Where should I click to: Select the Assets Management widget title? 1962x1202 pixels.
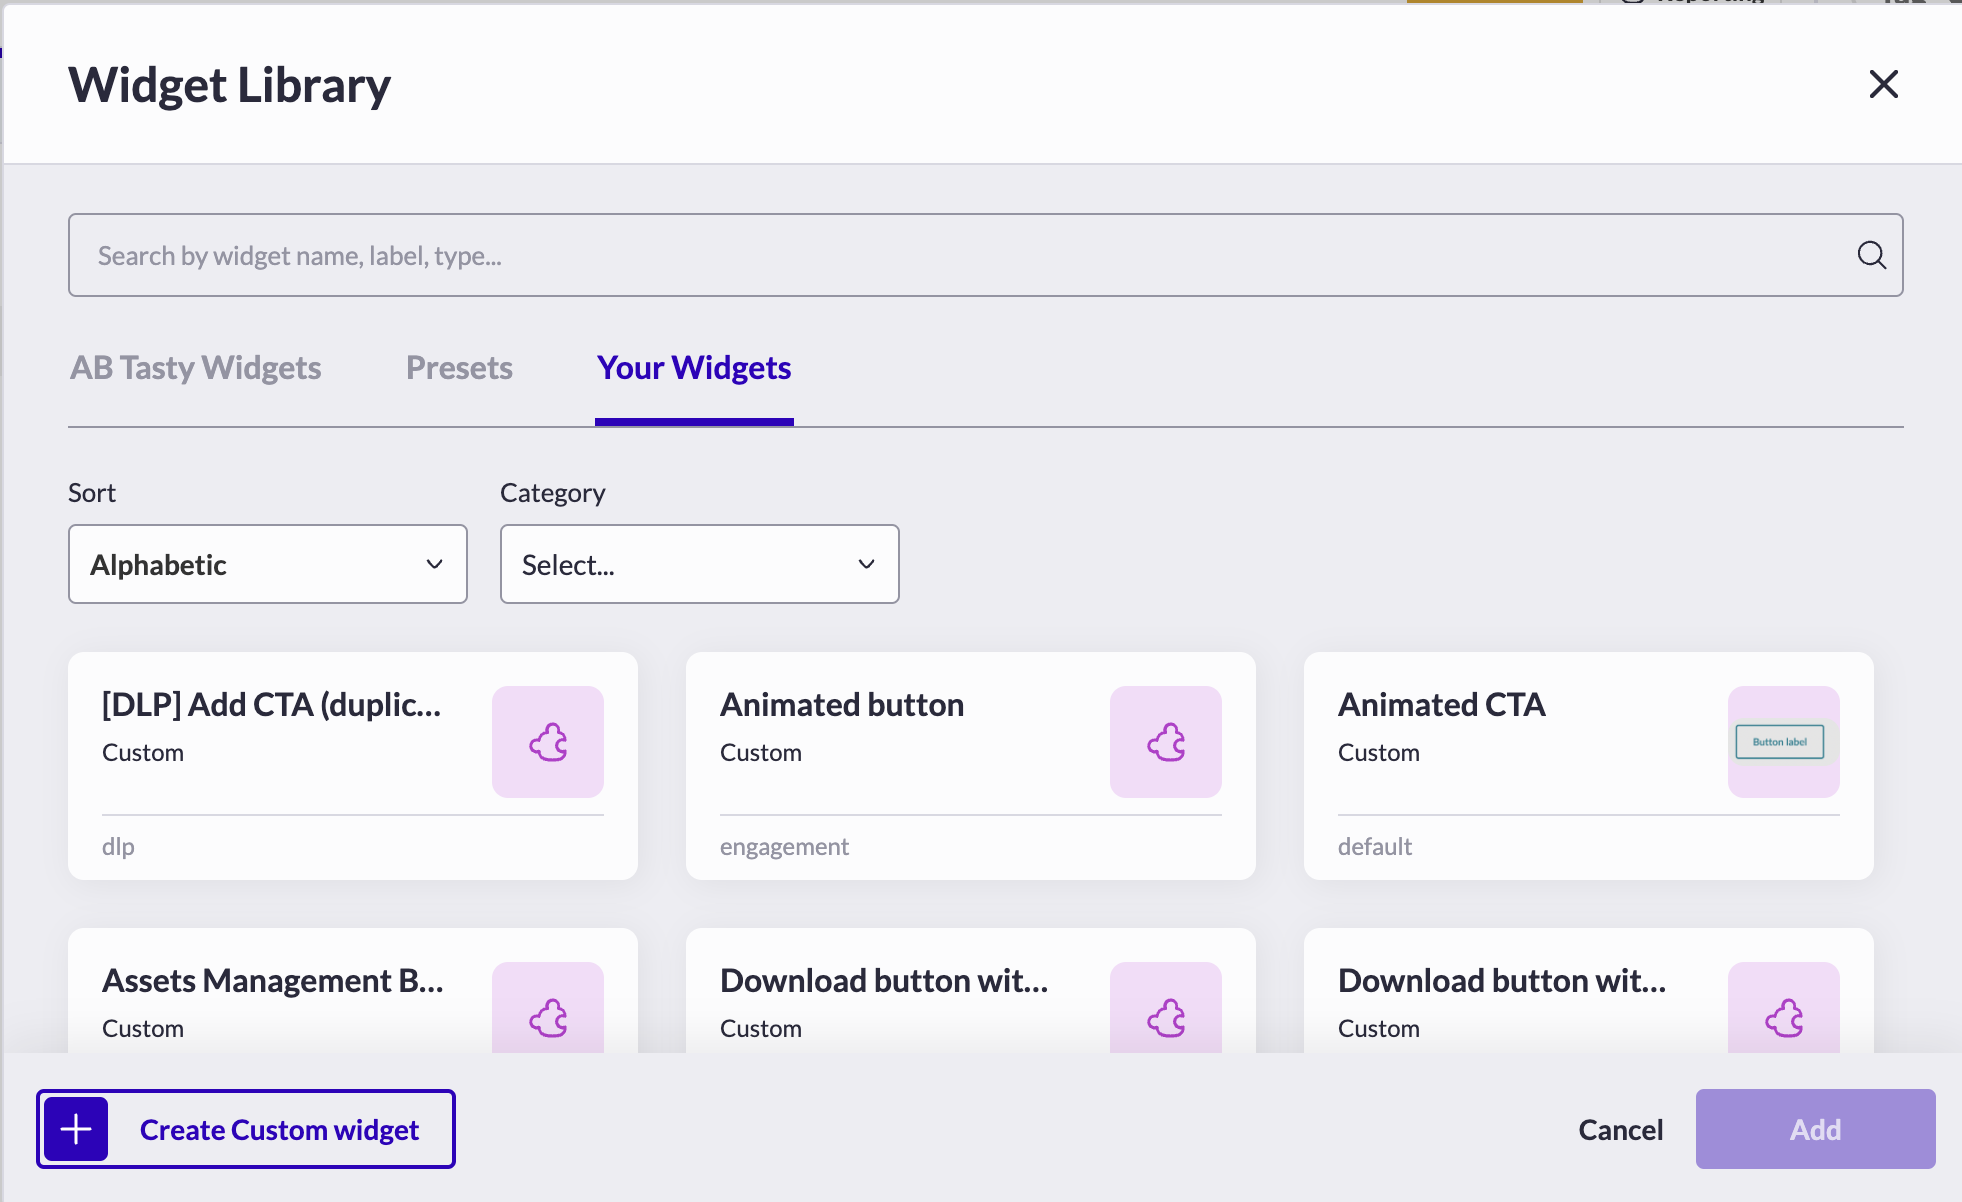click(273, 981)
